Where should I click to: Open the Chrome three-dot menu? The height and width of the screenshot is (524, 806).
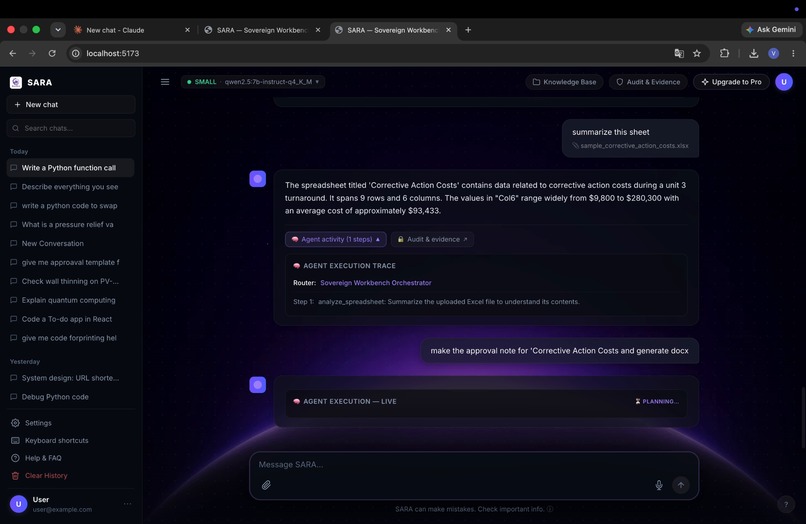pyautogui.click(x=793, y=53)
